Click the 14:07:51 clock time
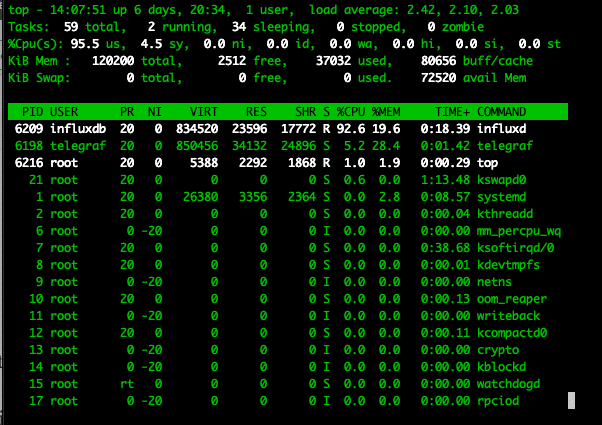The height and width of the screenshot is (425, 602). [x=78, y=10]
